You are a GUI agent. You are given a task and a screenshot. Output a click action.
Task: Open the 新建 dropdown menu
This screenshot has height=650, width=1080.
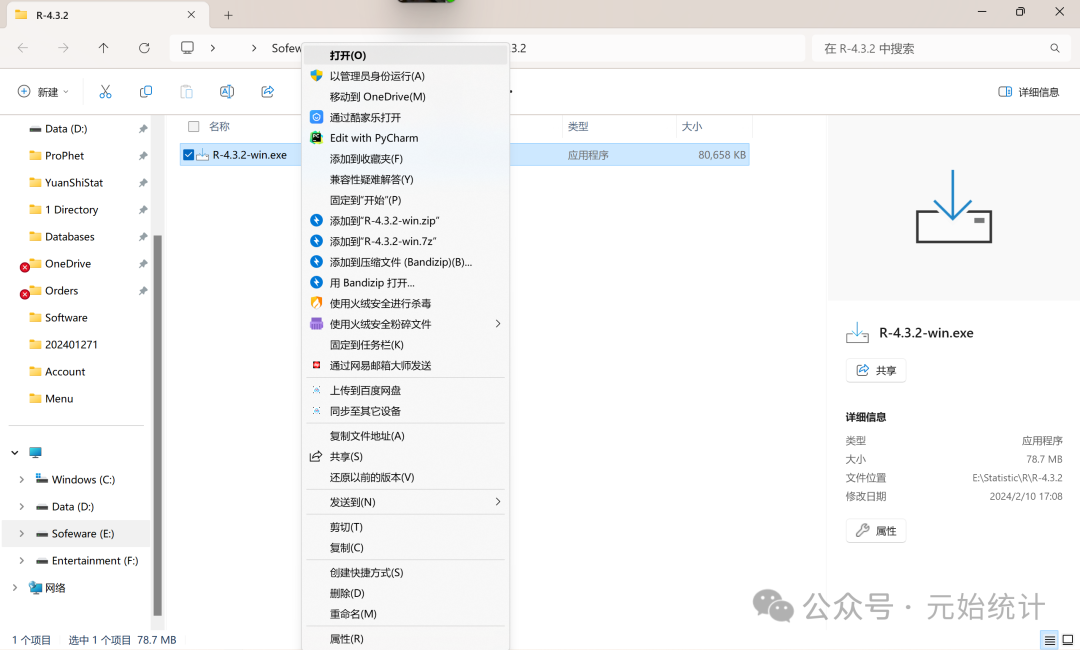tap(43, 92)
